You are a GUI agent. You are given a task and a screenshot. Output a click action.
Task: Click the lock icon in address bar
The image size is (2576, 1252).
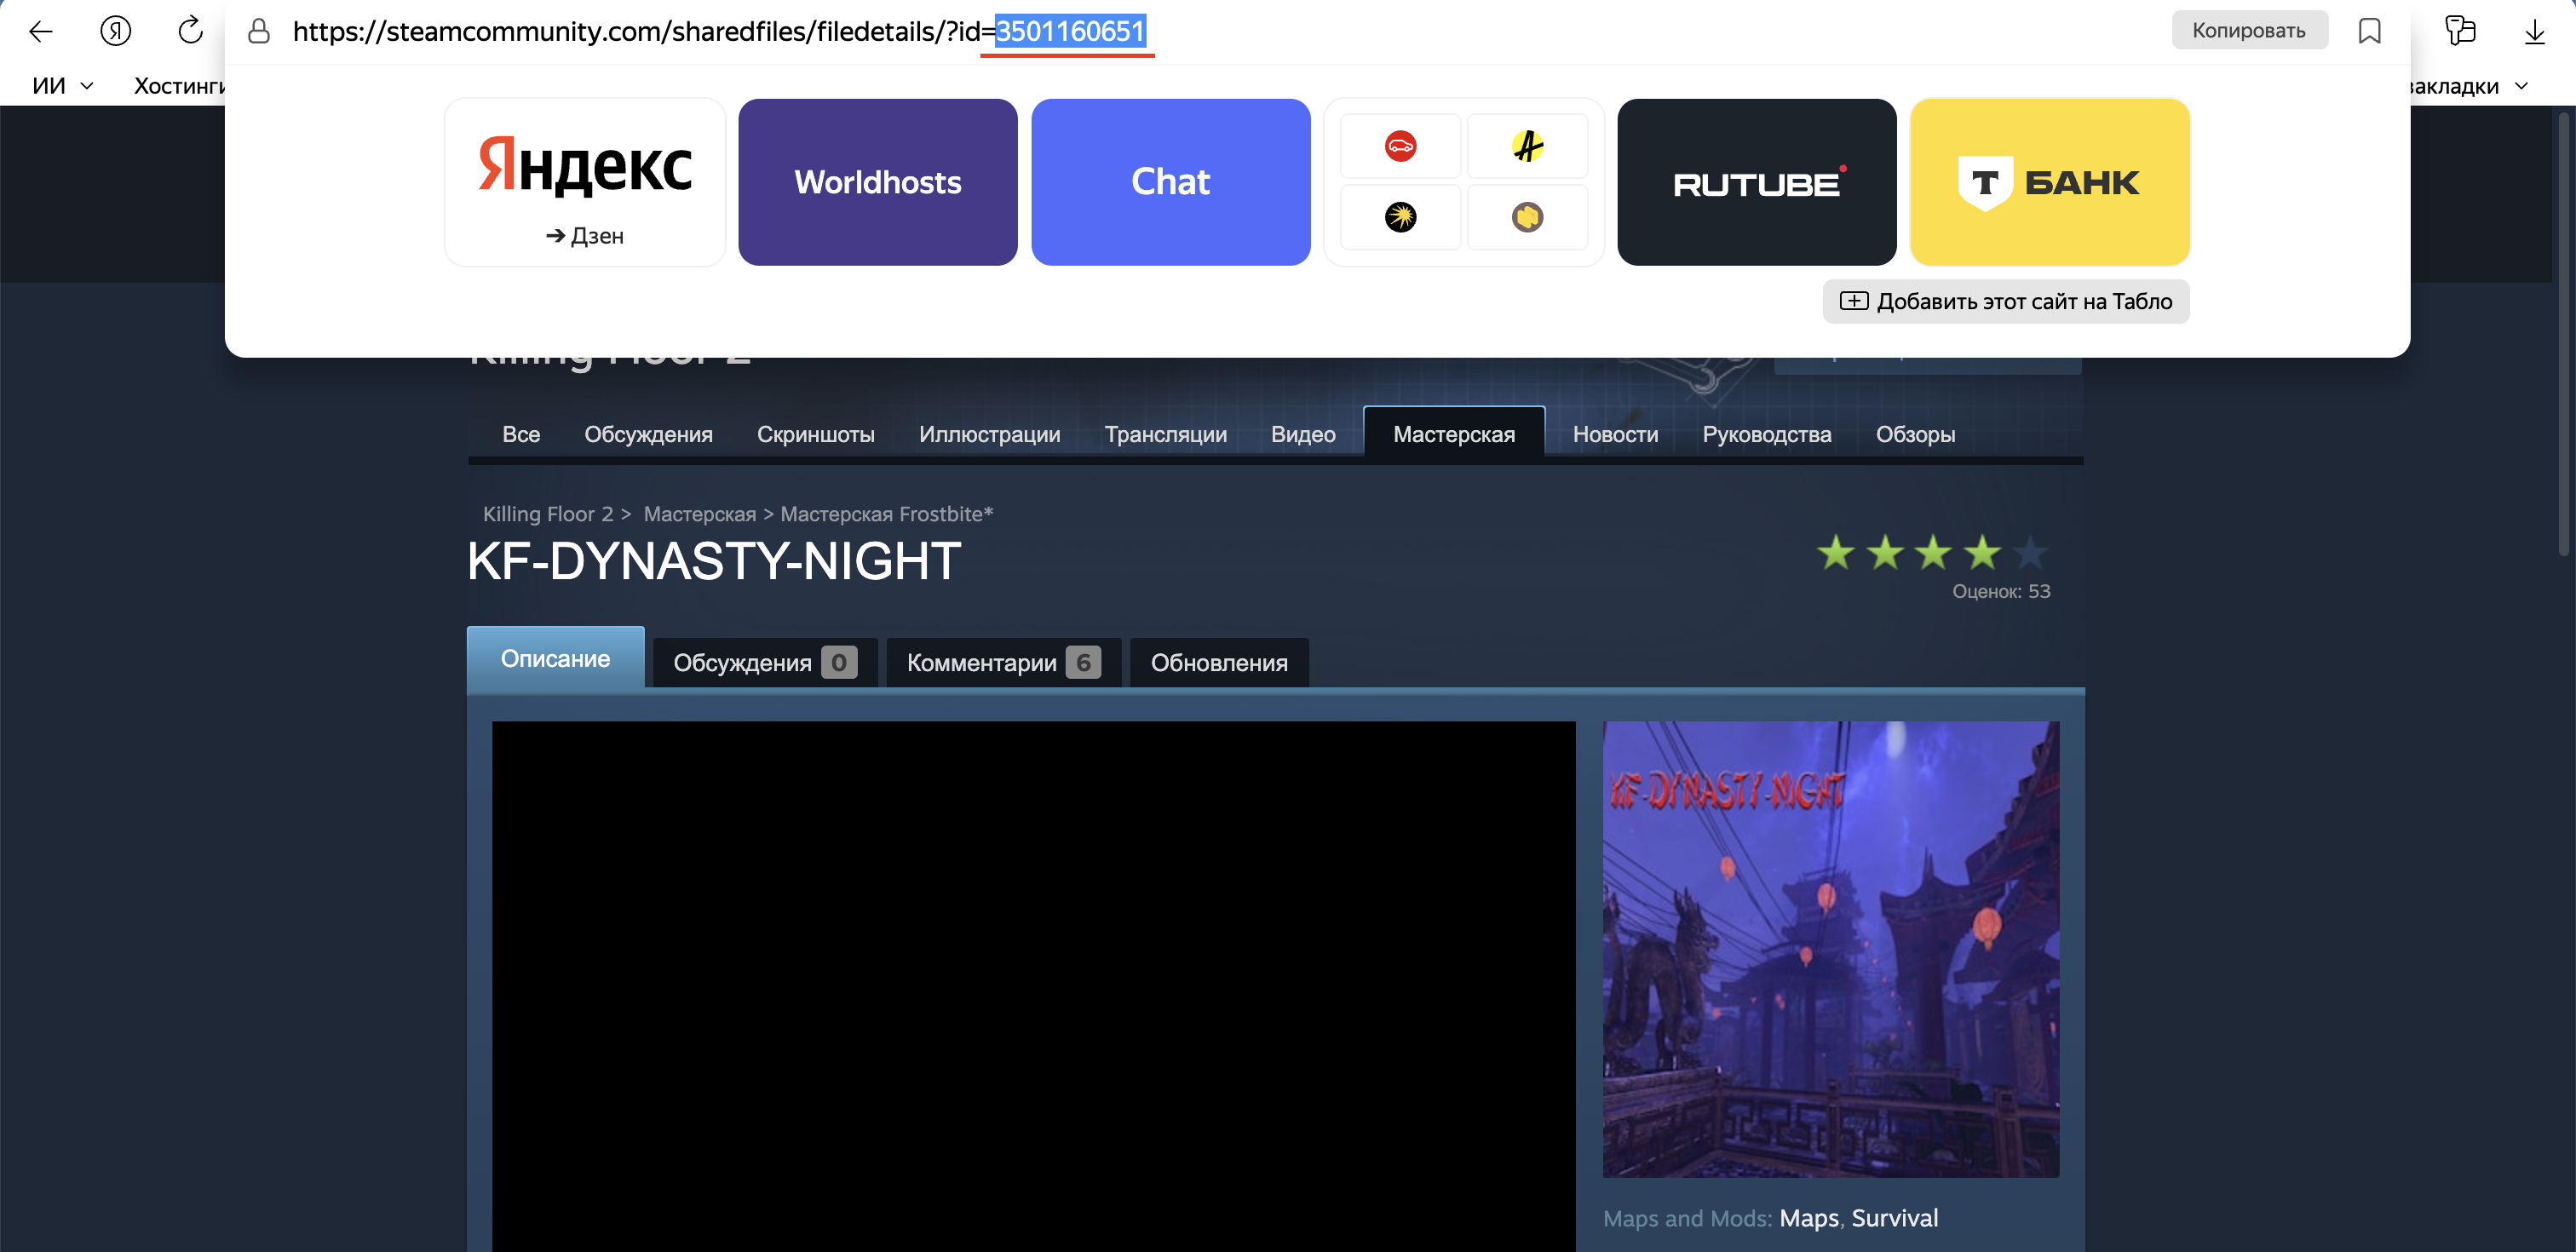[259, 31]
